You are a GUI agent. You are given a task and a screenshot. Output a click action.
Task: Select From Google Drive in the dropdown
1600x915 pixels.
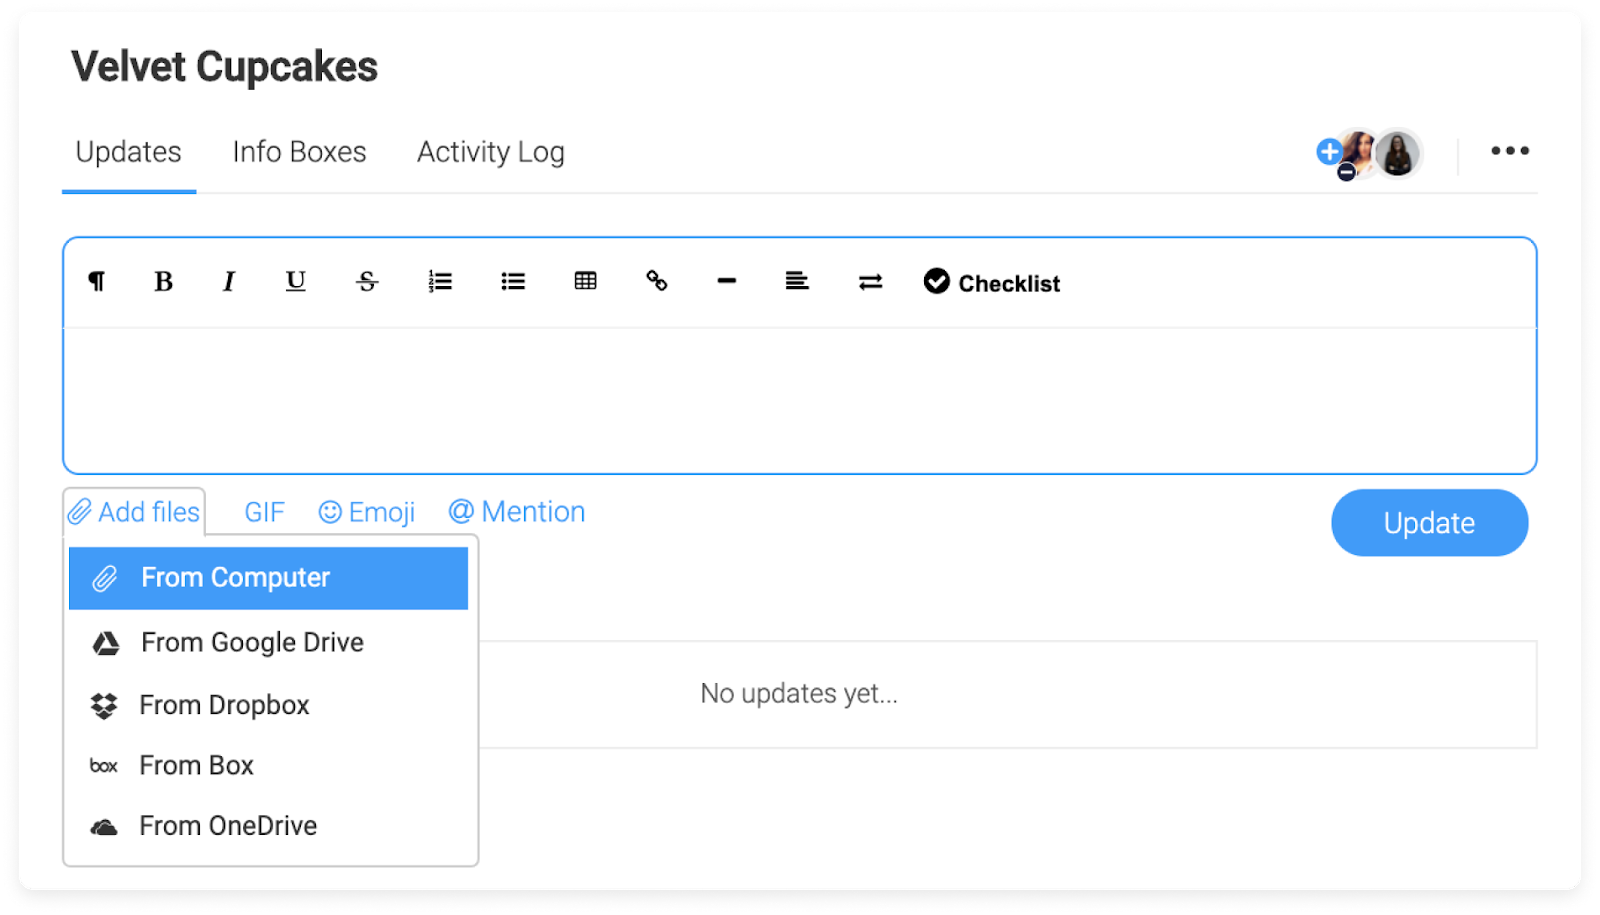pyautogui.click(x=252, y=642)
